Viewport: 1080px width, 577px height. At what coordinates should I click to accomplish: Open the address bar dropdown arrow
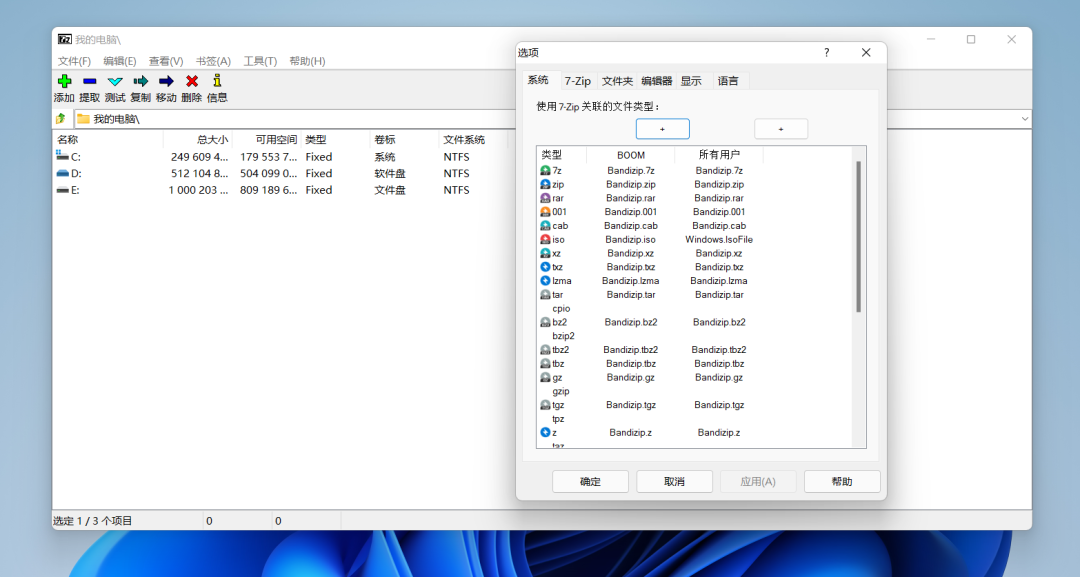(x=1024, y=118)
